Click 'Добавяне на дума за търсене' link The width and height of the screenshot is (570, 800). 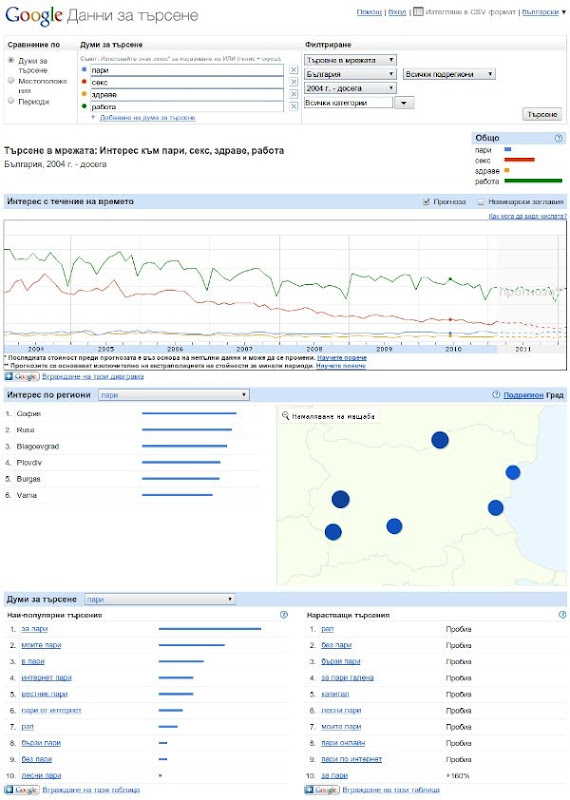click(147, 117)
